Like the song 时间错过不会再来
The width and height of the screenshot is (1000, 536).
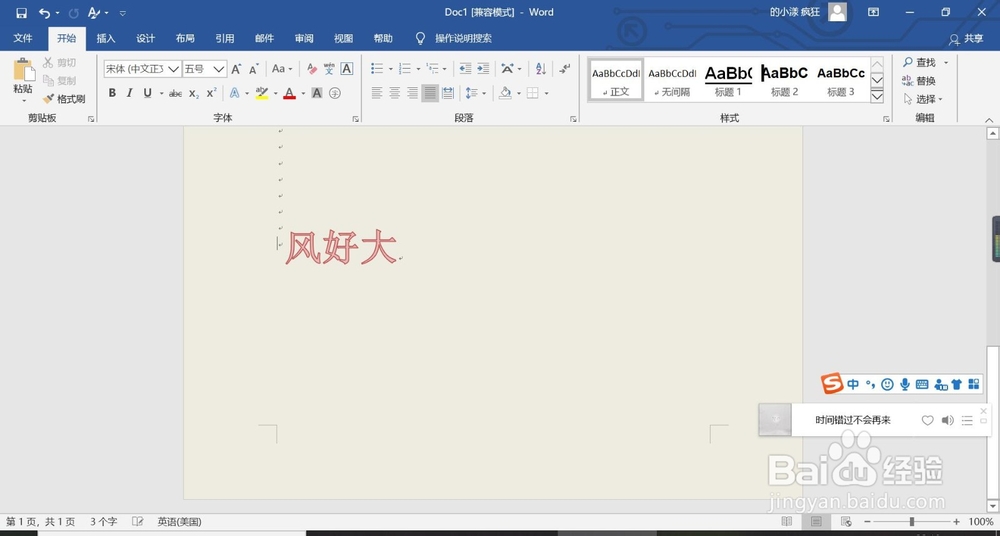tap(927, 420)
